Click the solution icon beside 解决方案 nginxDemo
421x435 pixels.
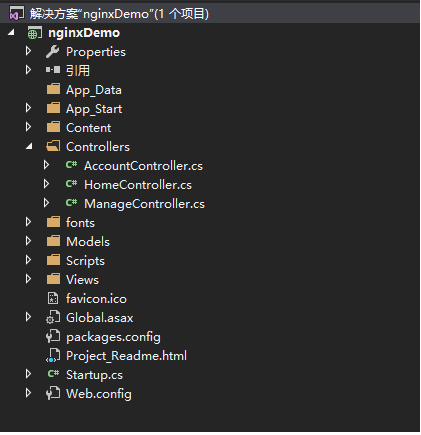click(17, 14)
